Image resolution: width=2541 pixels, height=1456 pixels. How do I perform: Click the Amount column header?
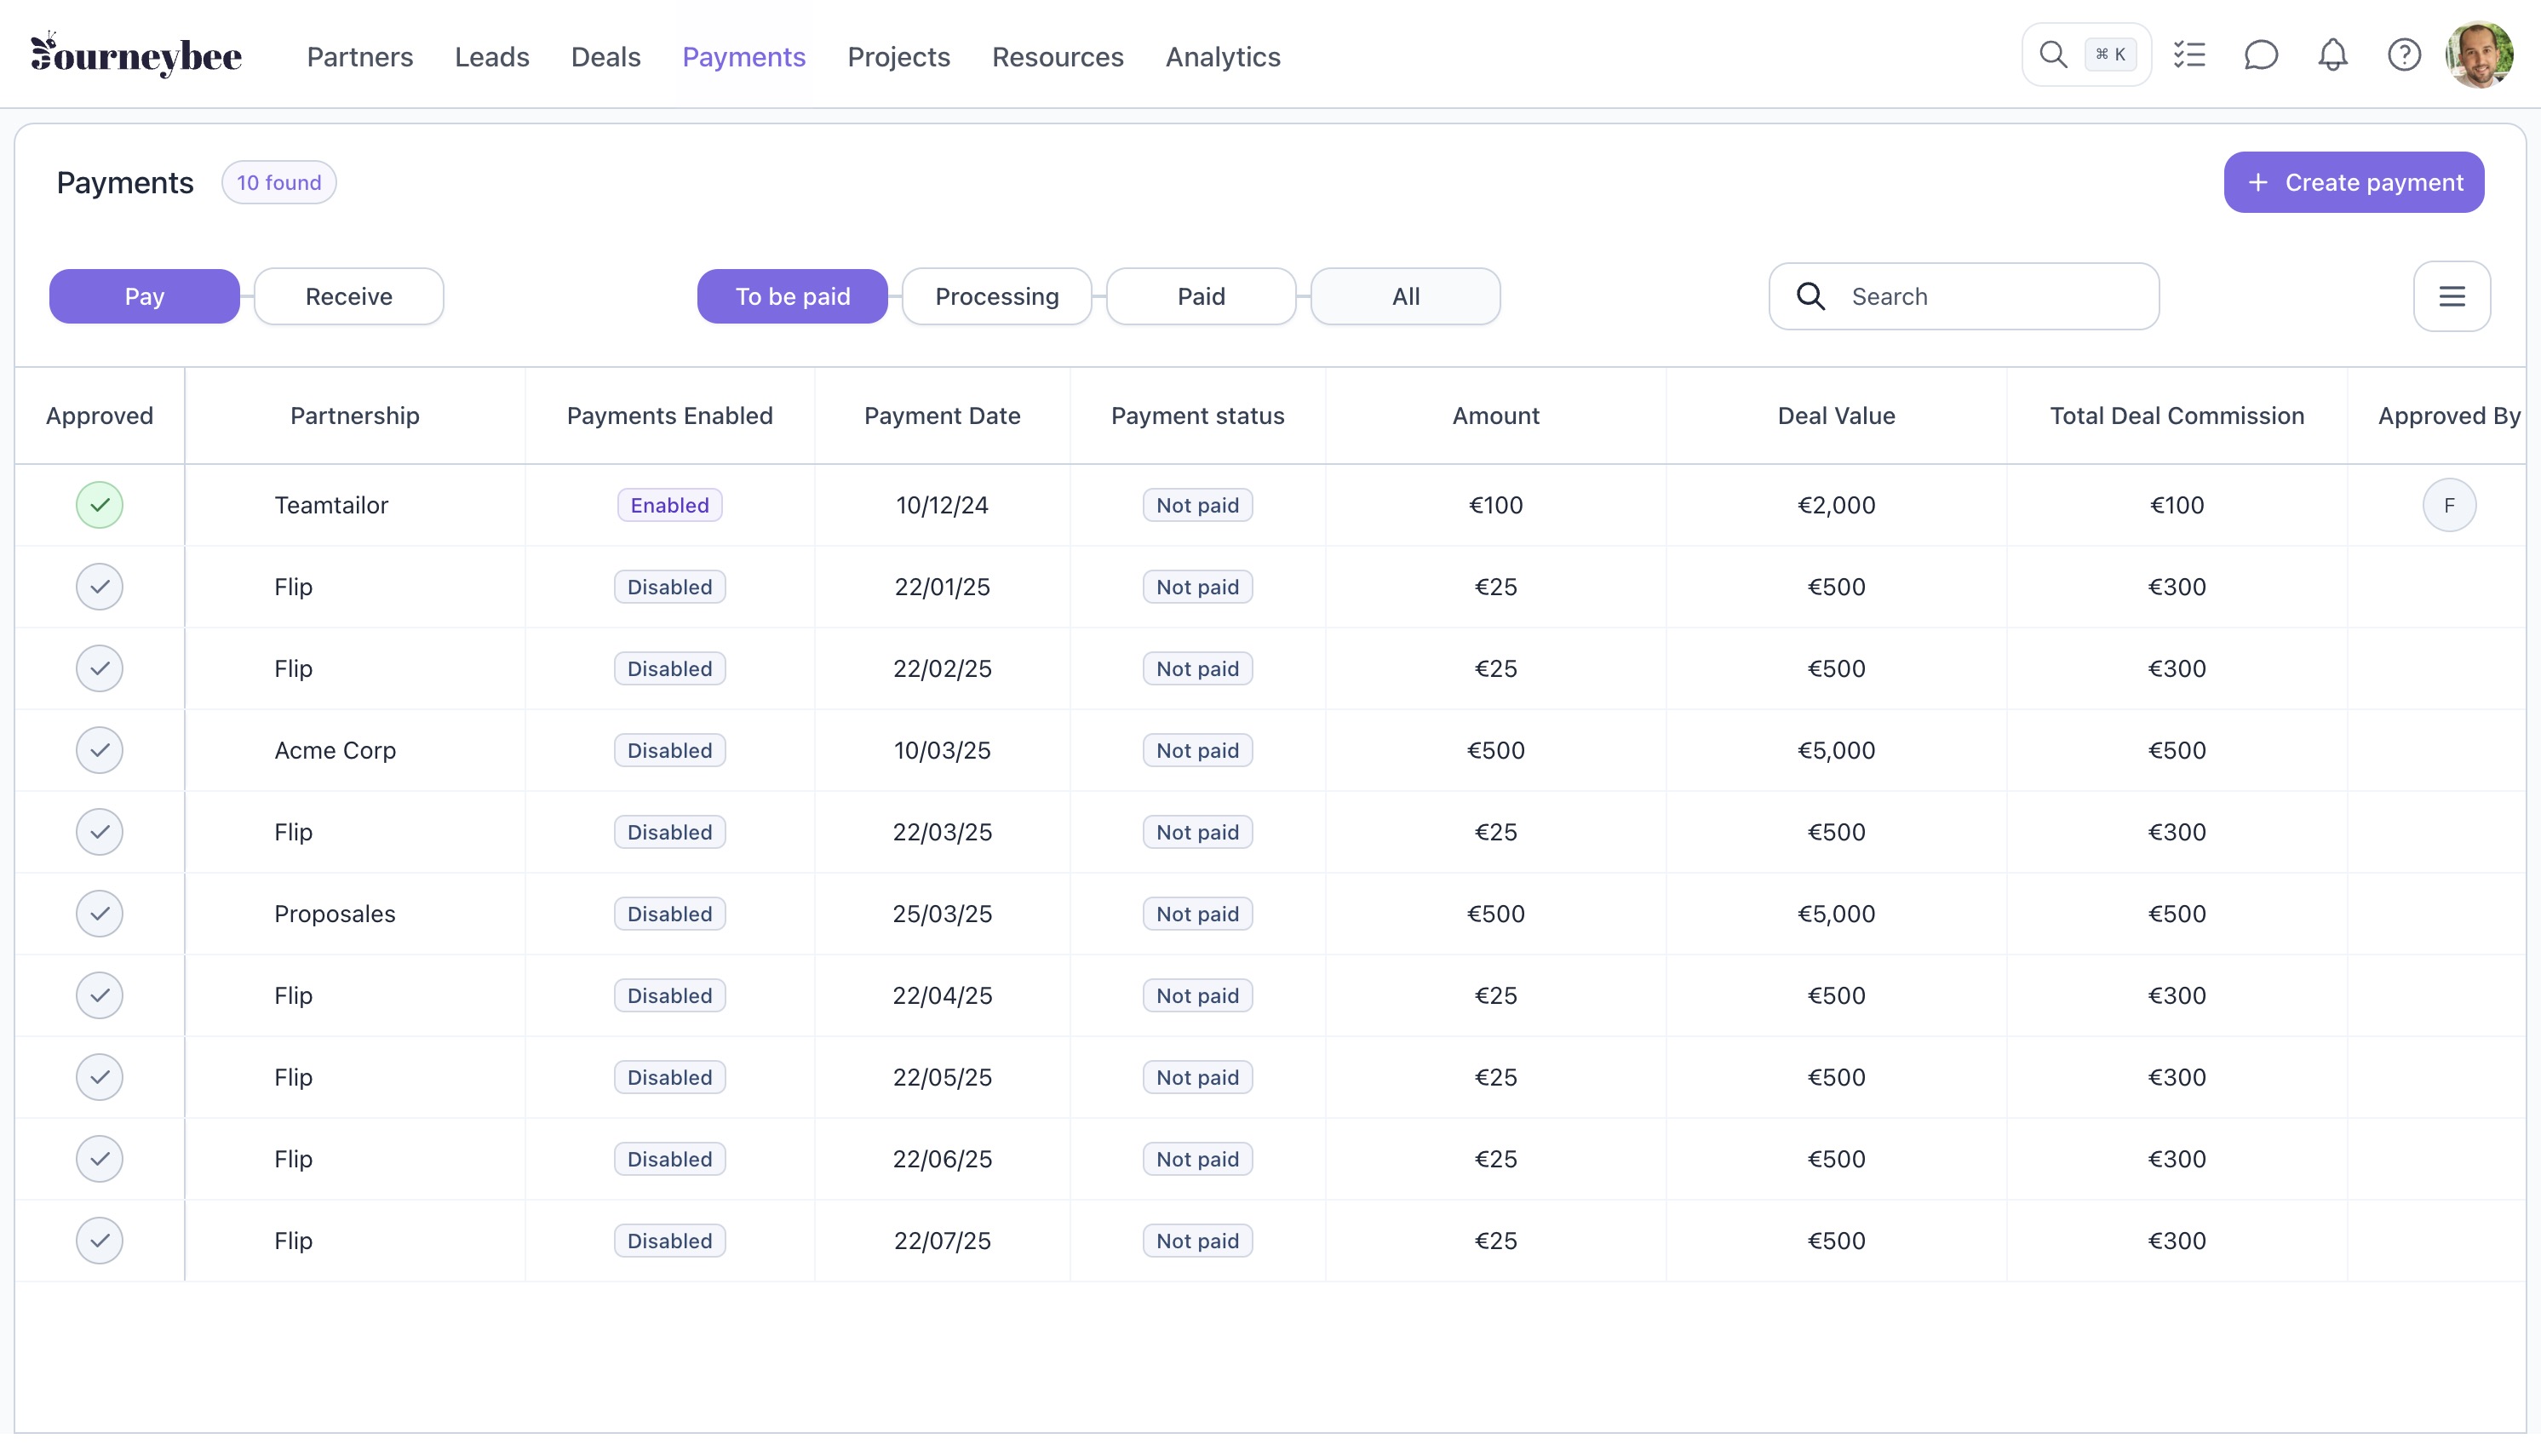tap(1496, 416)
